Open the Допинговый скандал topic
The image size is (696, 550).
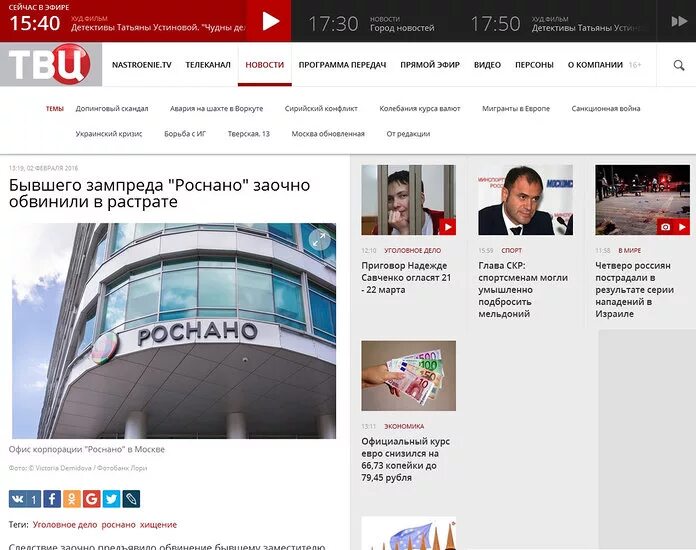tap(112, 108)
